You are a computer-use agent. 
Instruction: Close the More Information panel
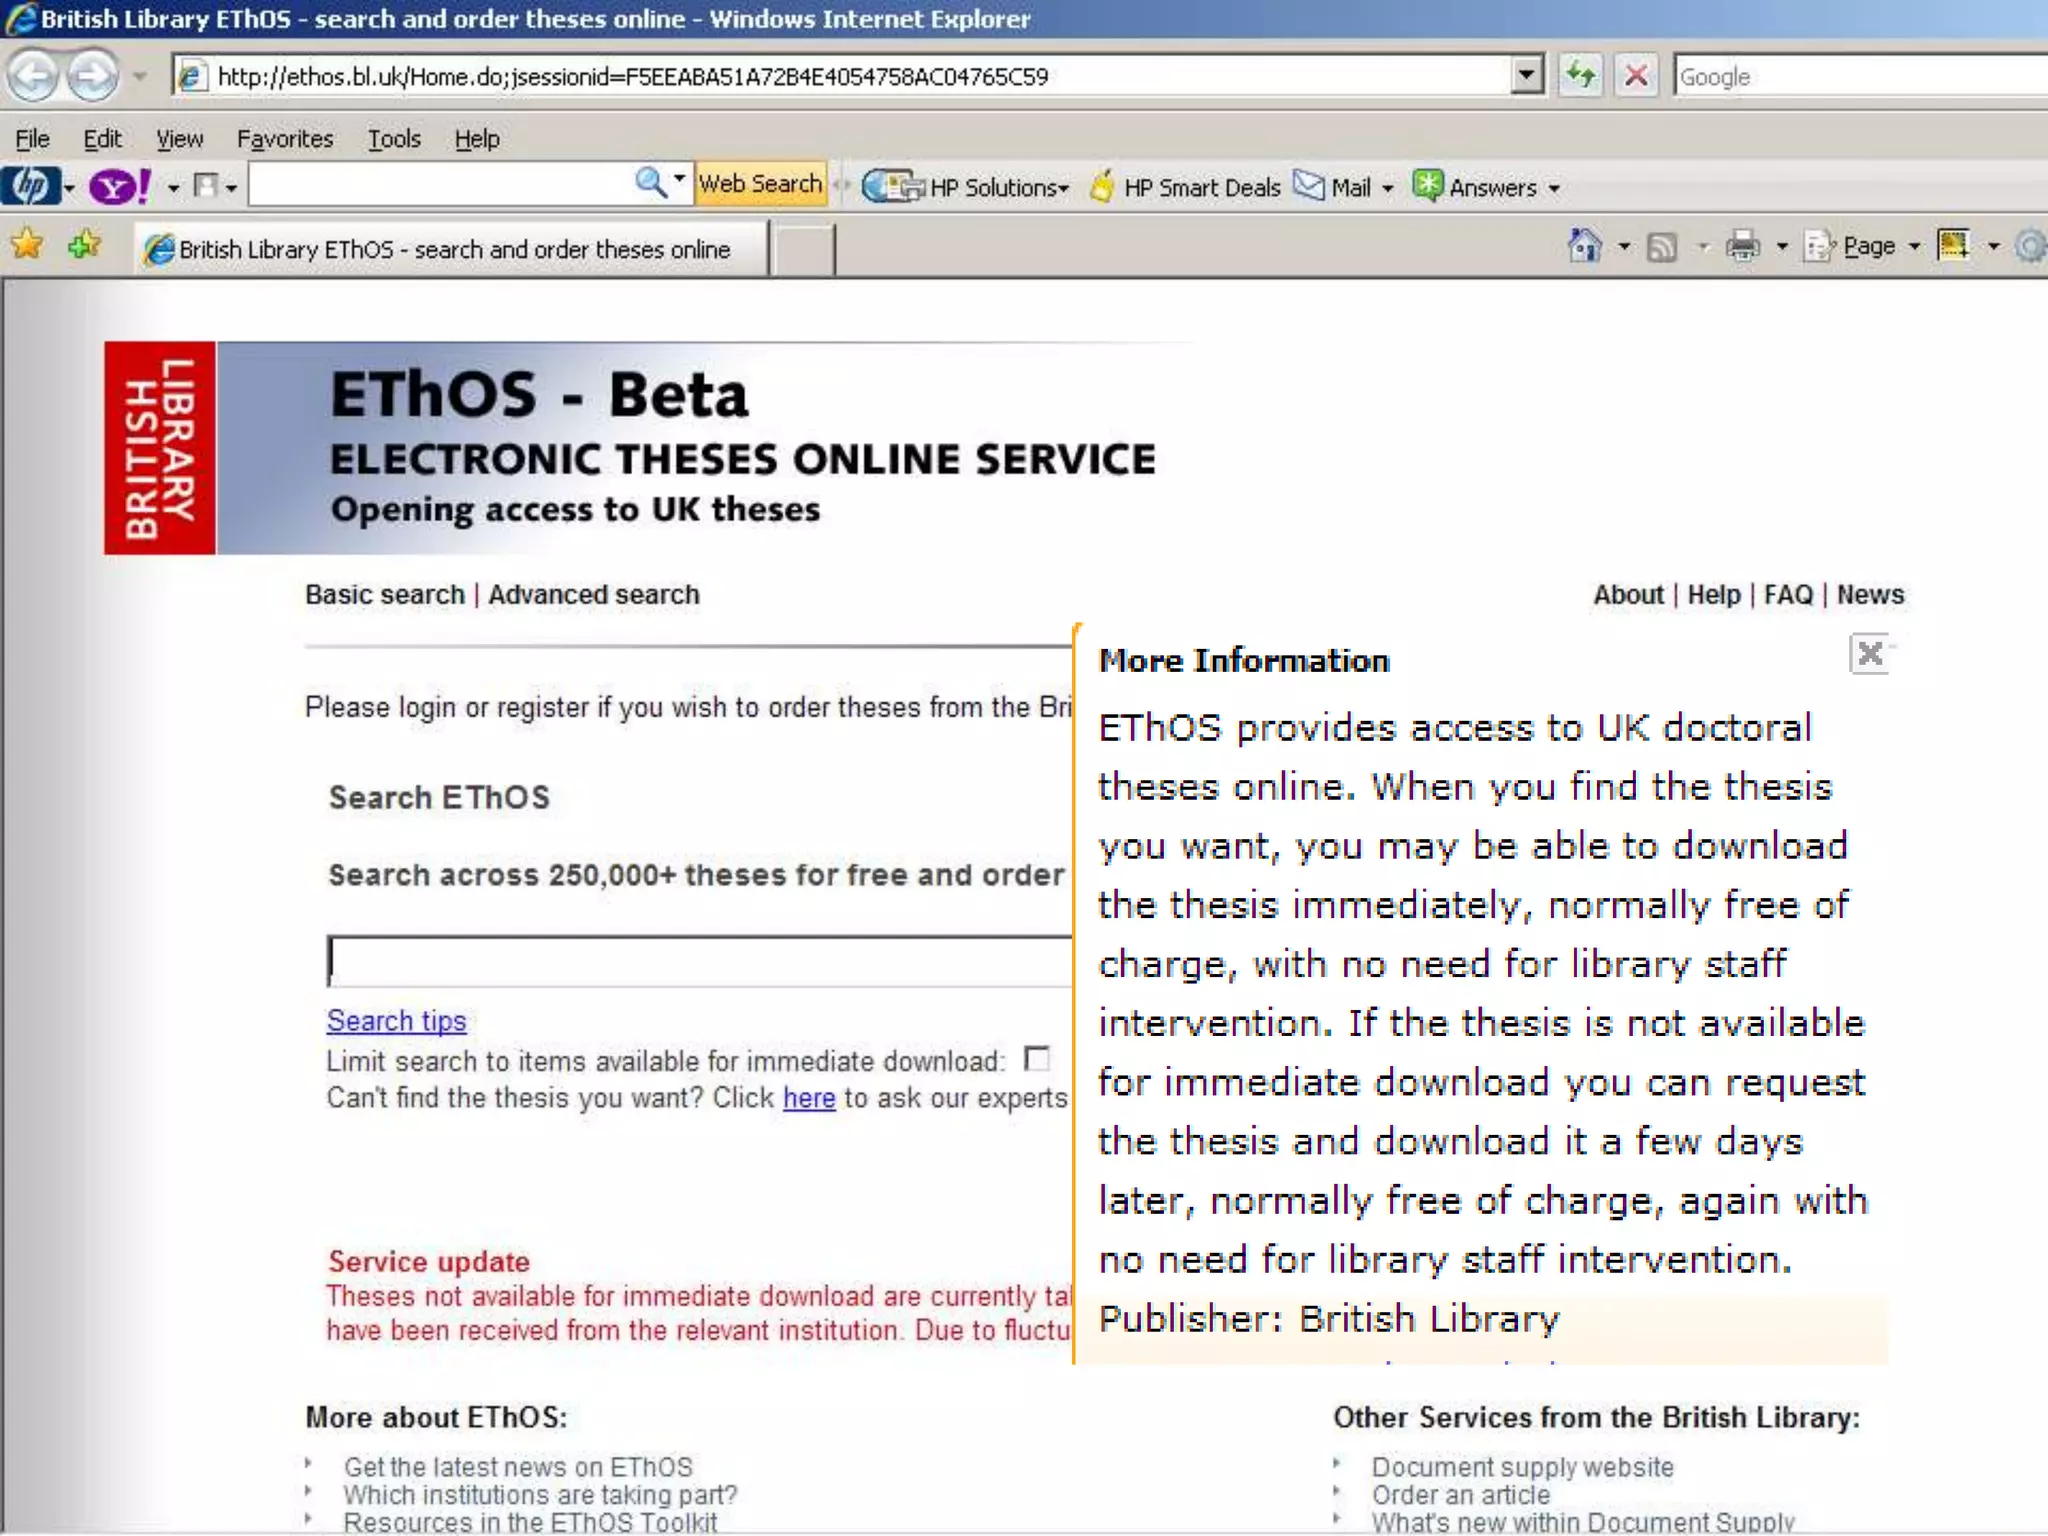tap(1869, 655)
